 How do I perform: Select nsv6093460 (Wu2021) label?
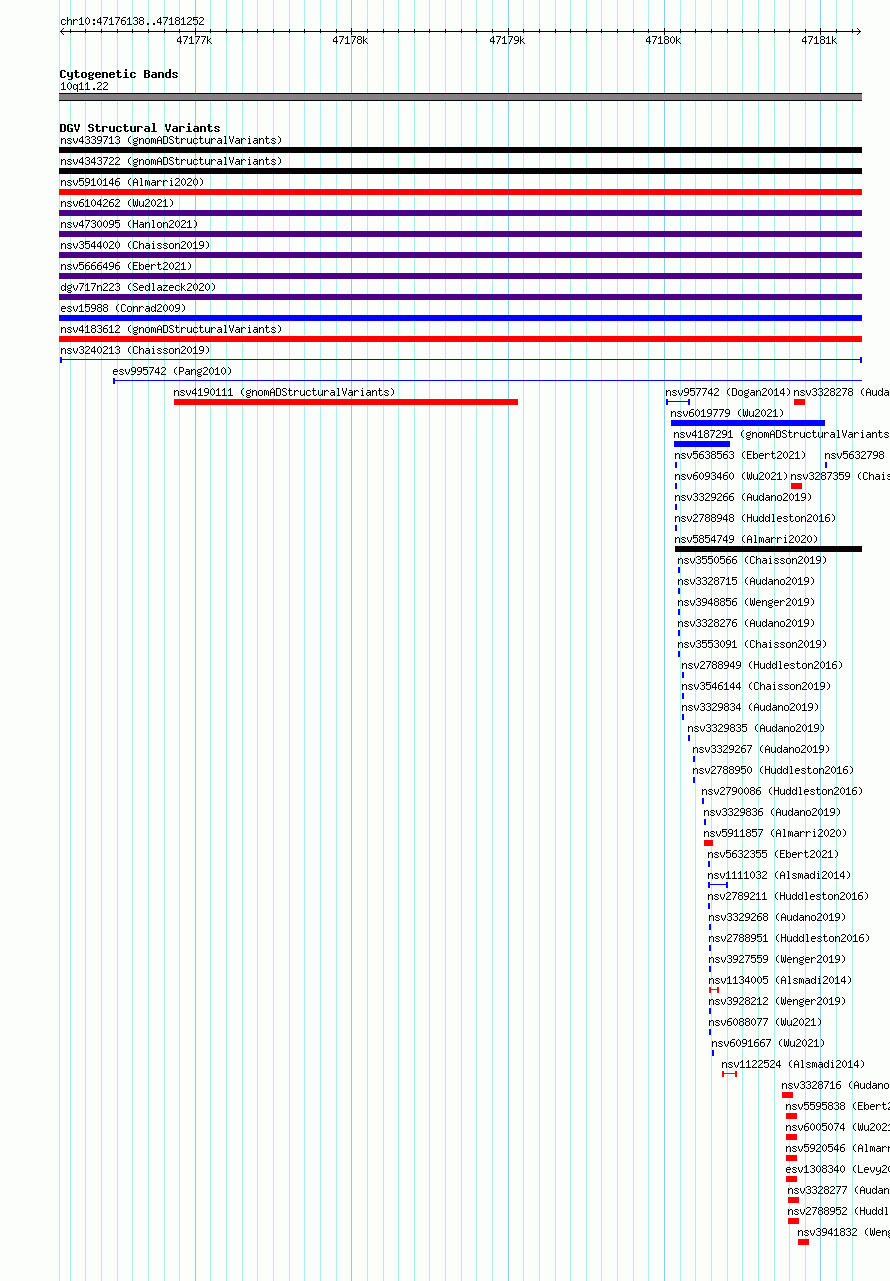(x=732, y=476)
